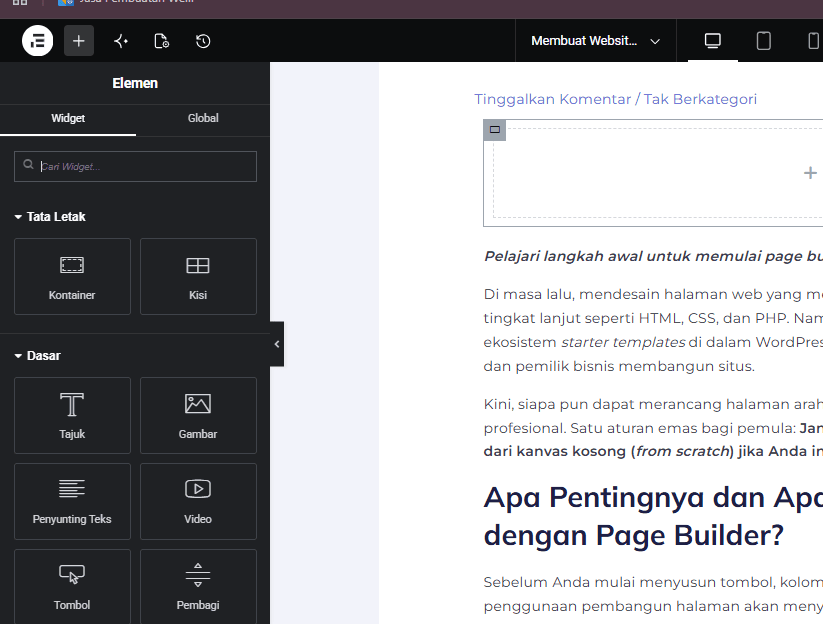This screenshot has height=624, width=823.
Task: Select the Global tab
Action: point(203,118)
